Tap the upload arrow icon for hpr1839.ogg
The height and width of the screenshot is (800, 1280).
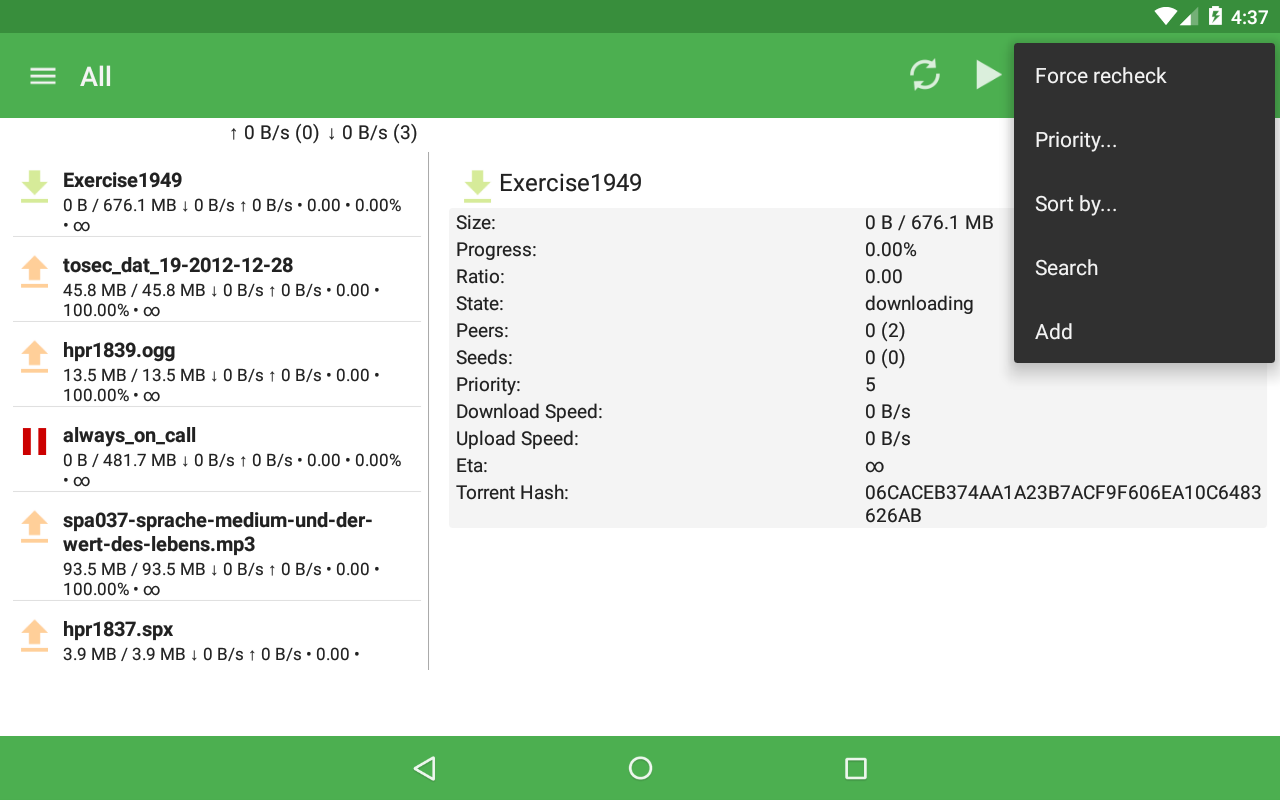(35, 357)
